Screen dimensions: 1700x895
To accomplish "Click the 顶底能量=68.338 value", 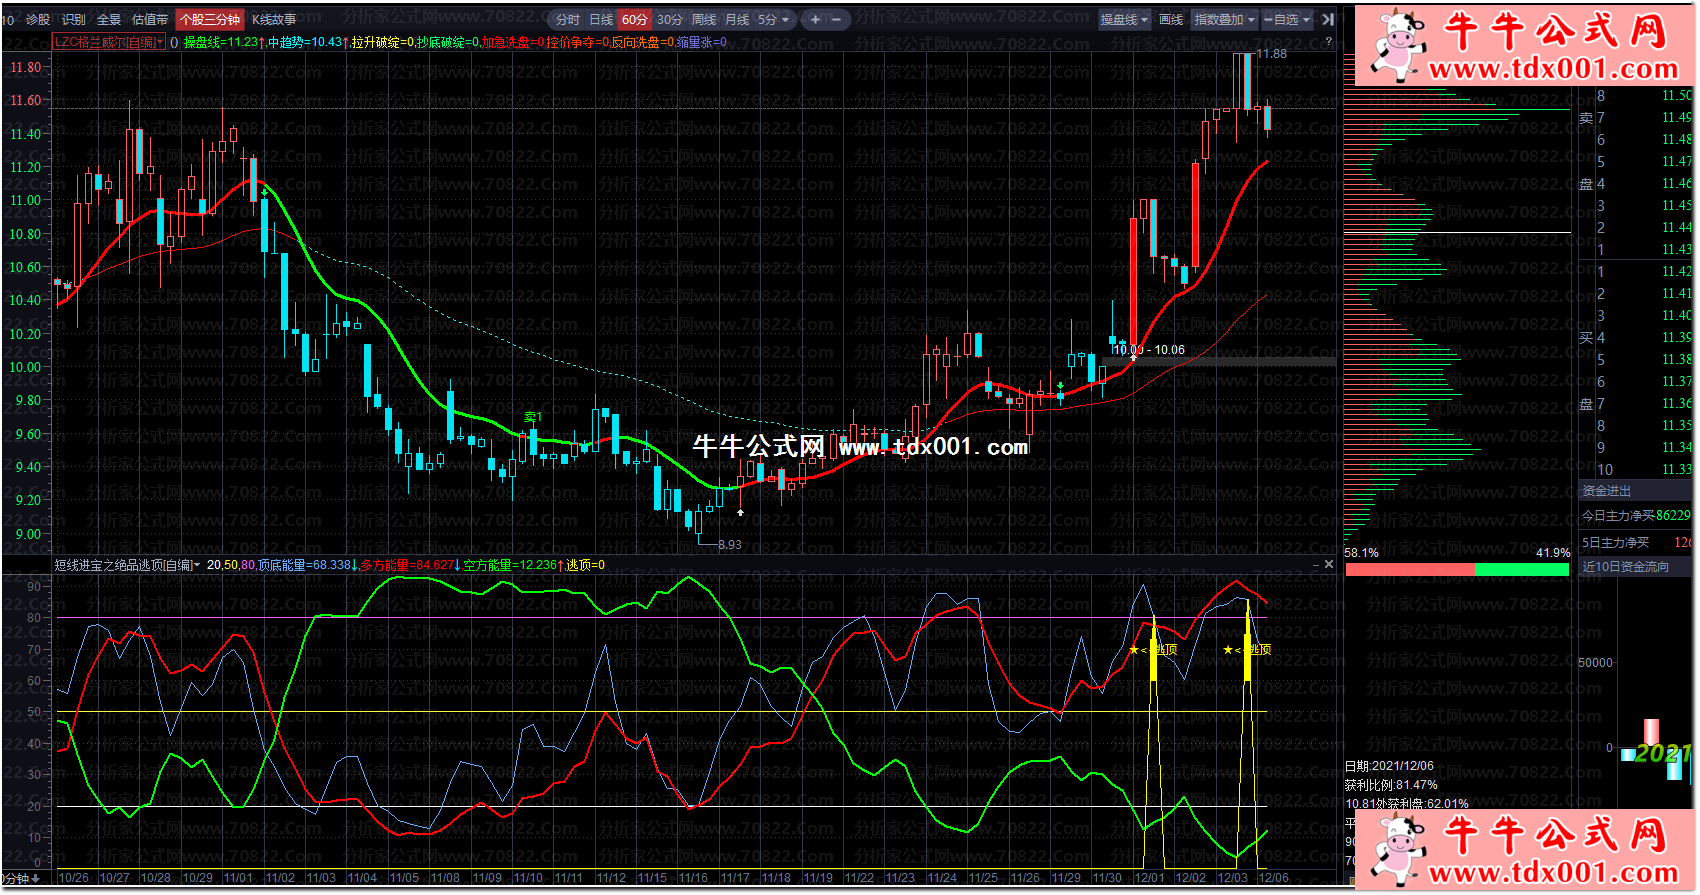I will point(305,565).
